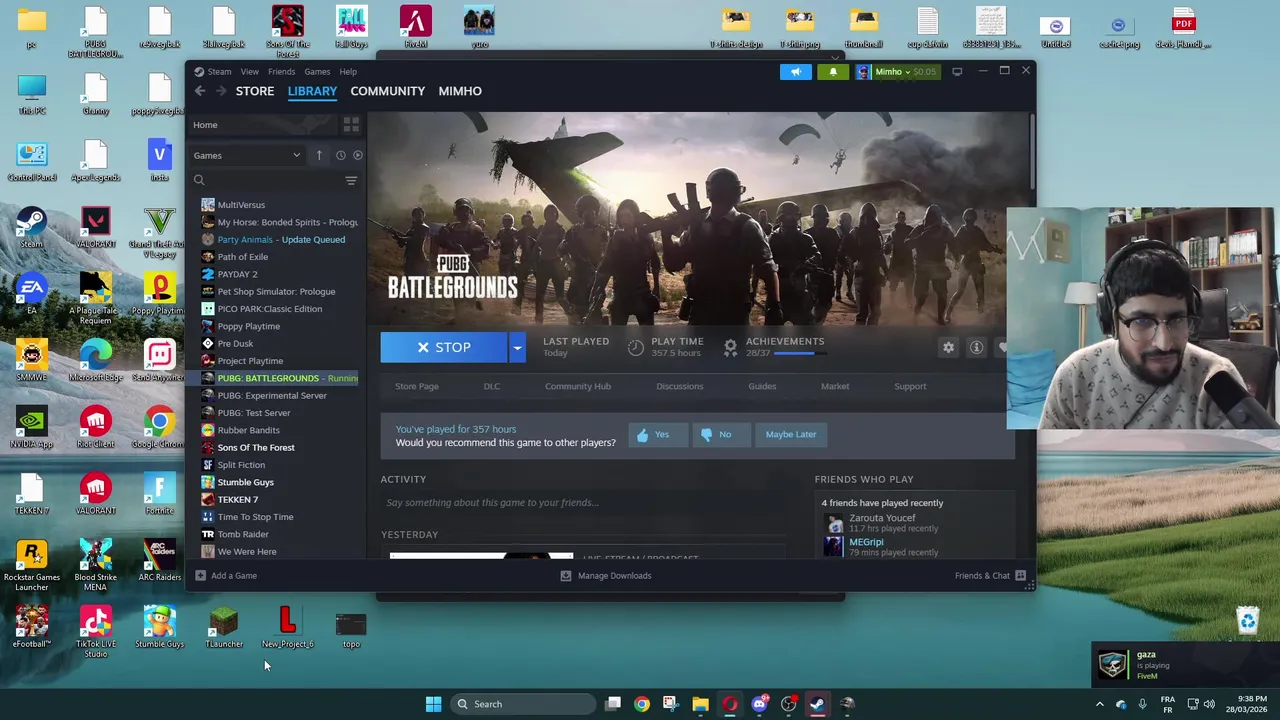Open the Guides link
This screenshot has height=720, width=1280.
762,386
